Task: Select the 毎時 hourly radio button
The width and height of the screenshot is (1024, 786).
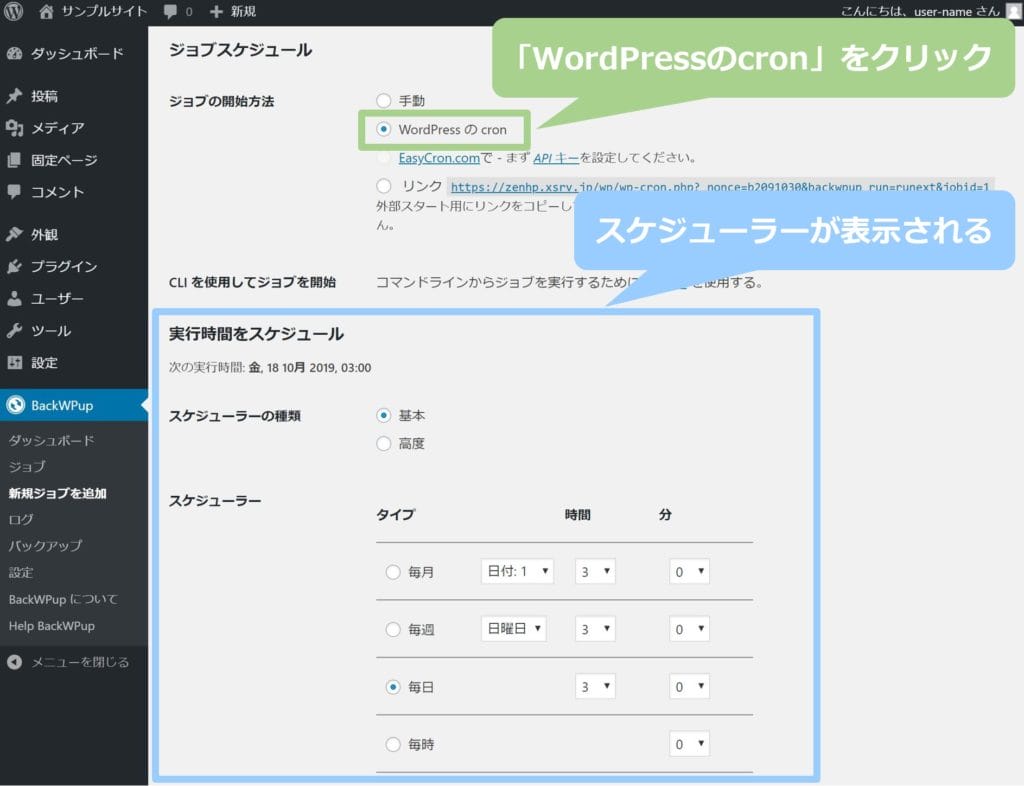Action: 394,745
